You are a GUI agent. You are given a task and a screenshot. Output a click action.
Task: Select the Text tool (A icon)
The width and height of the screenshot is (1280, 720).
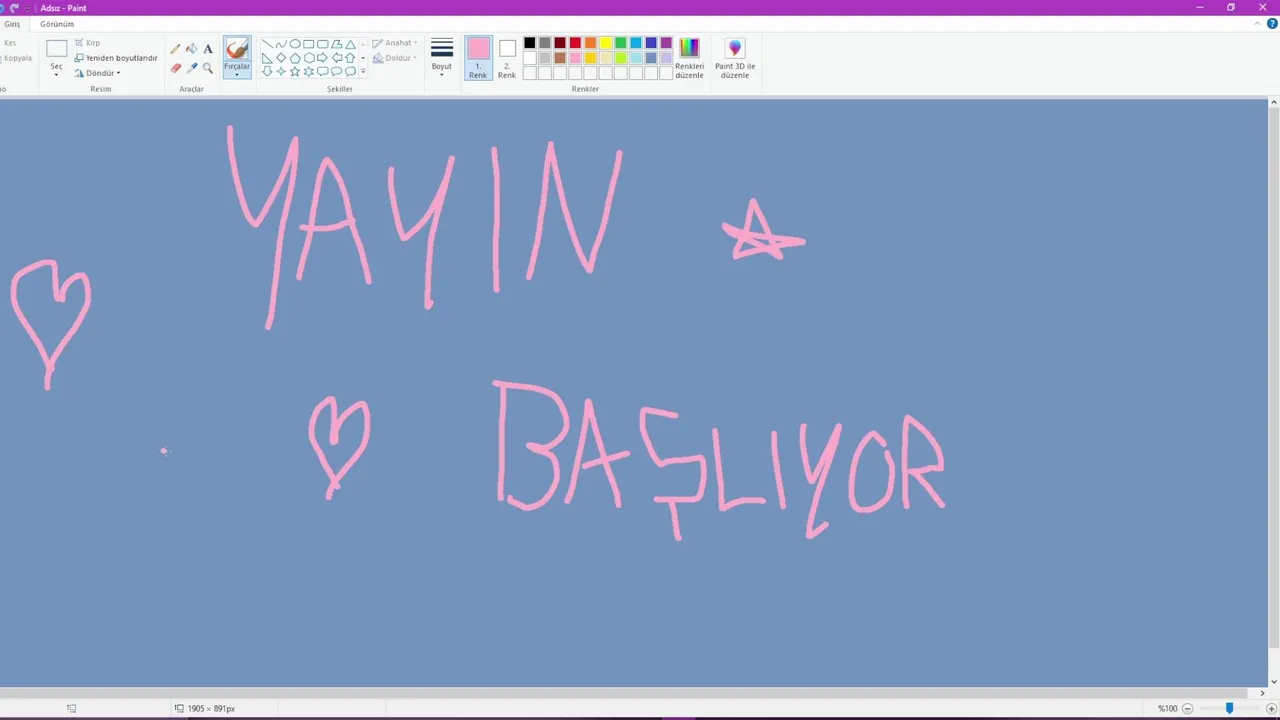(208, 49)
